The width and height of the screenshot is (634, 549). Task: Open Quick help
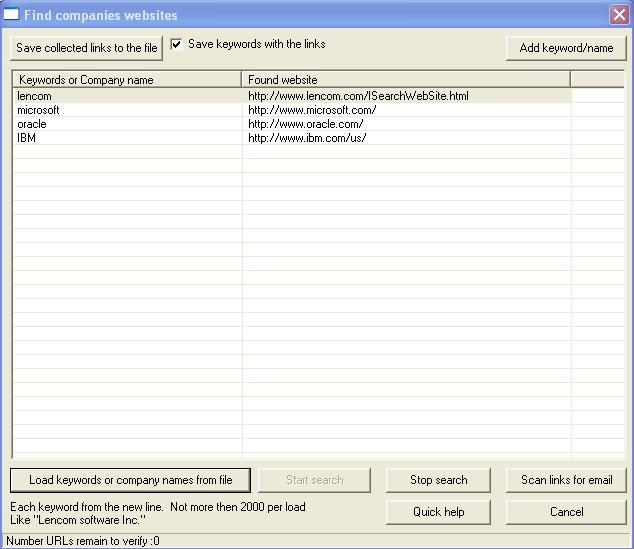click(438, 512)
